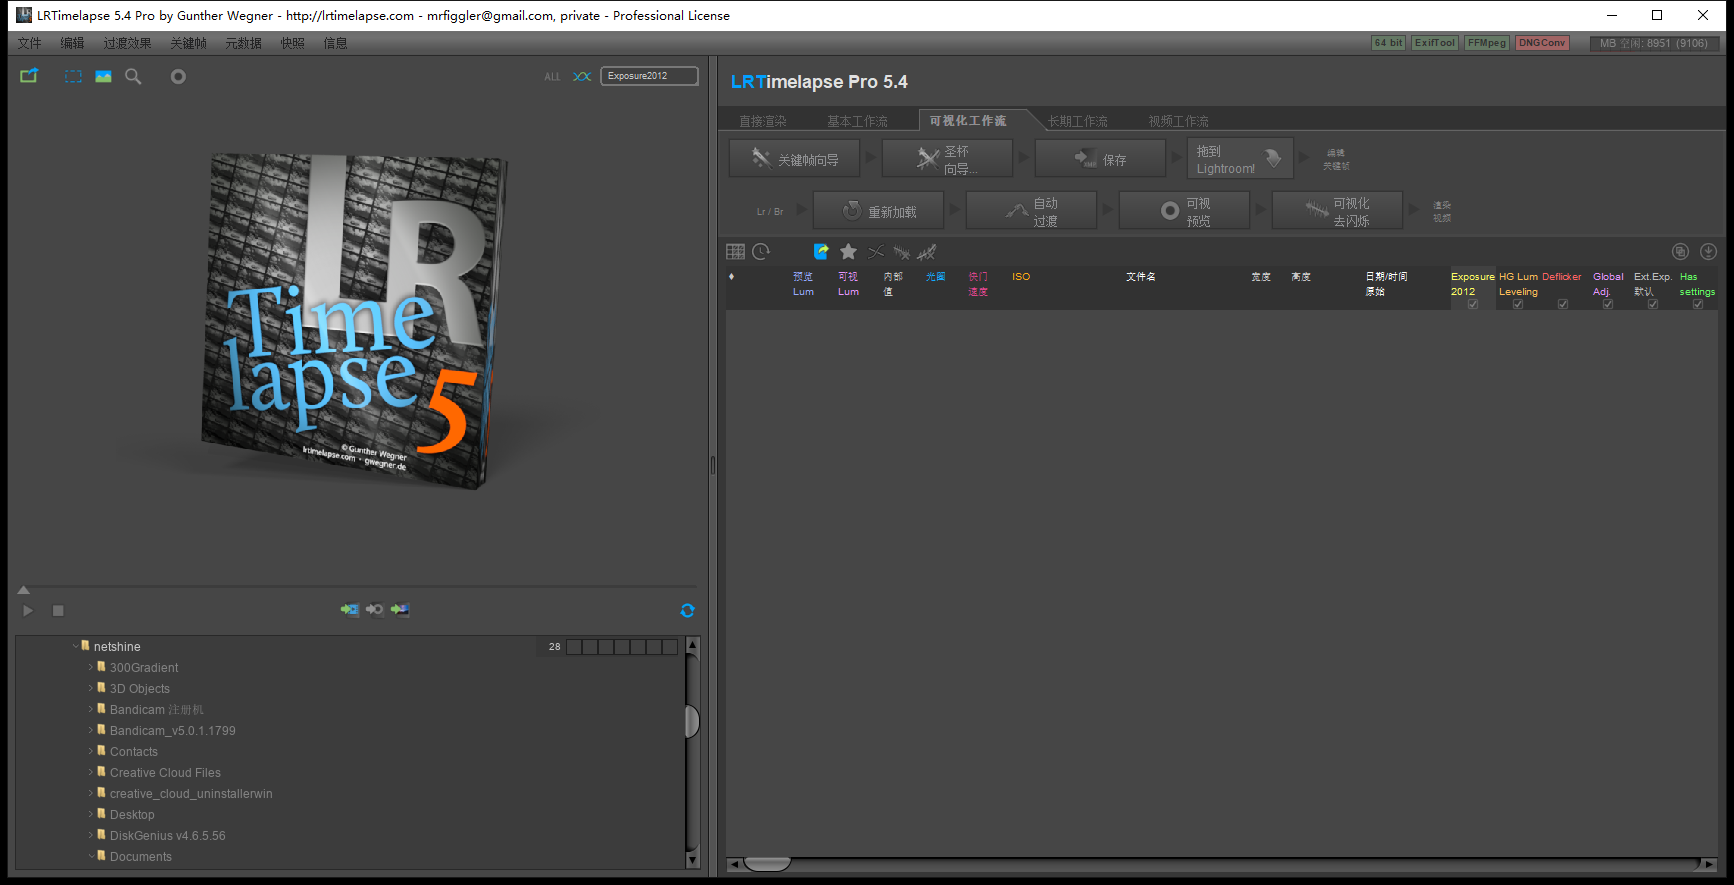
Task: Switch to the 长期工作流 tab
Action: [1078, 121]
